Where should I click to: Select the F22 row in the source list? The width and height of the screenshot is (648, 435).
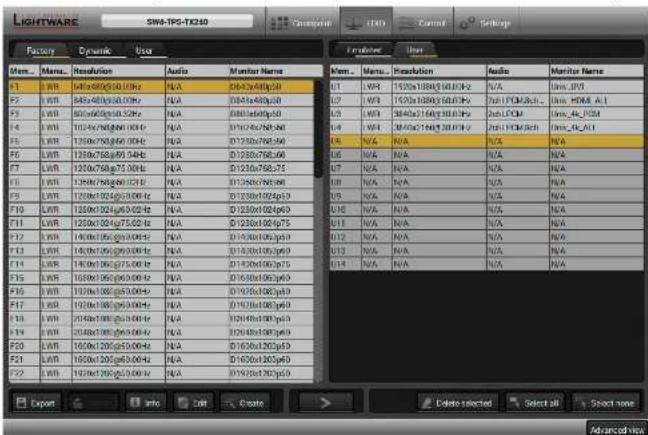(x=161, y=373)
